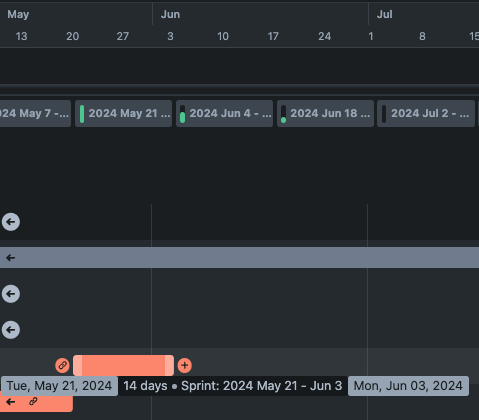Open the 2024 May 21 sprint chip

[123, 114]
